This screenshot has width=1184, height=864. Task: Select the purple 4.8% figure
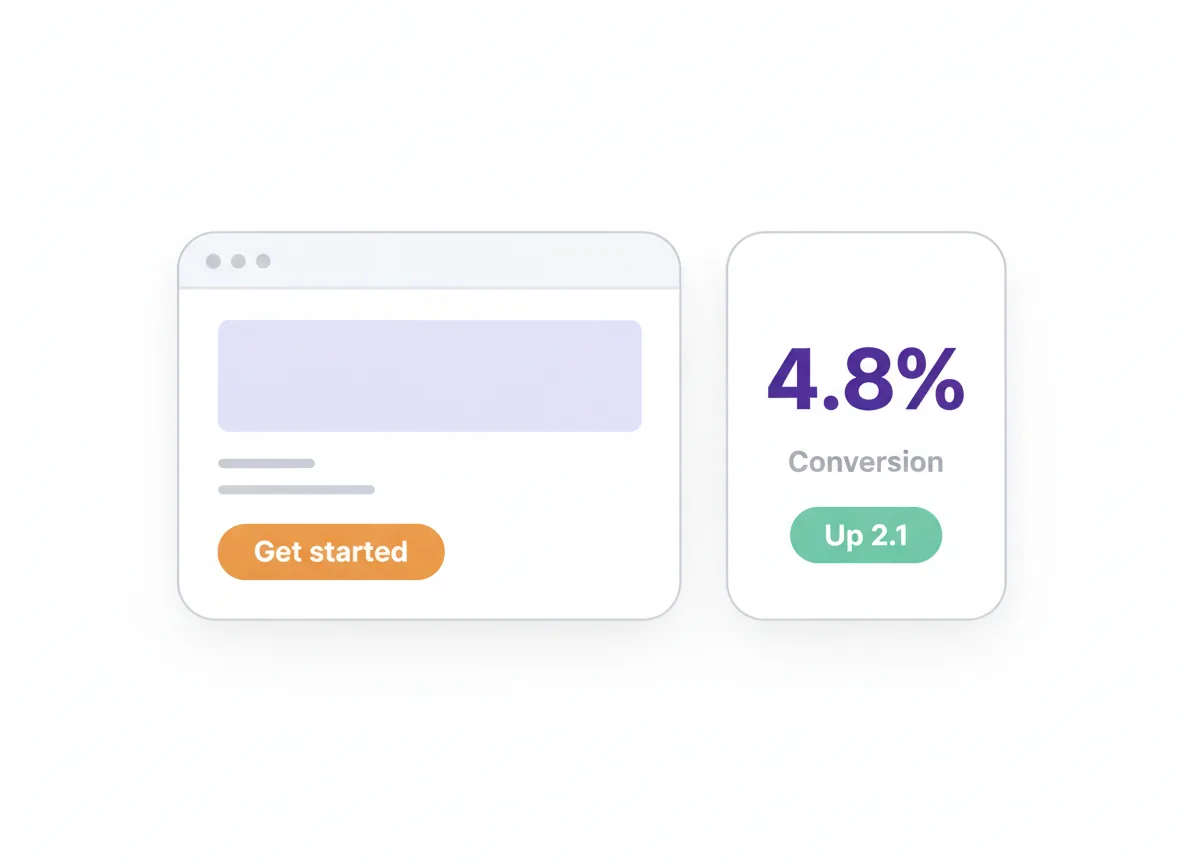tap(866, 379)
